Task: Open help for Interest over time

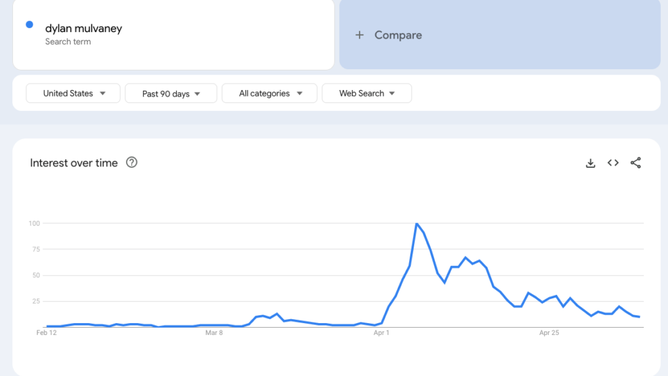Action: (132, 162)
